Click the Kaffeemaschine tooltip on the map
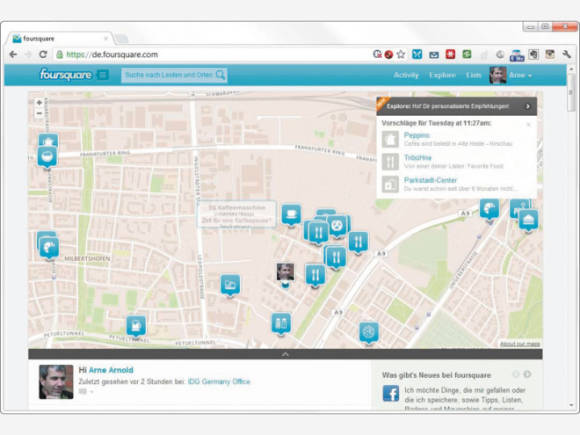This screenshot has height=435, width=580. tap(237, 214)
